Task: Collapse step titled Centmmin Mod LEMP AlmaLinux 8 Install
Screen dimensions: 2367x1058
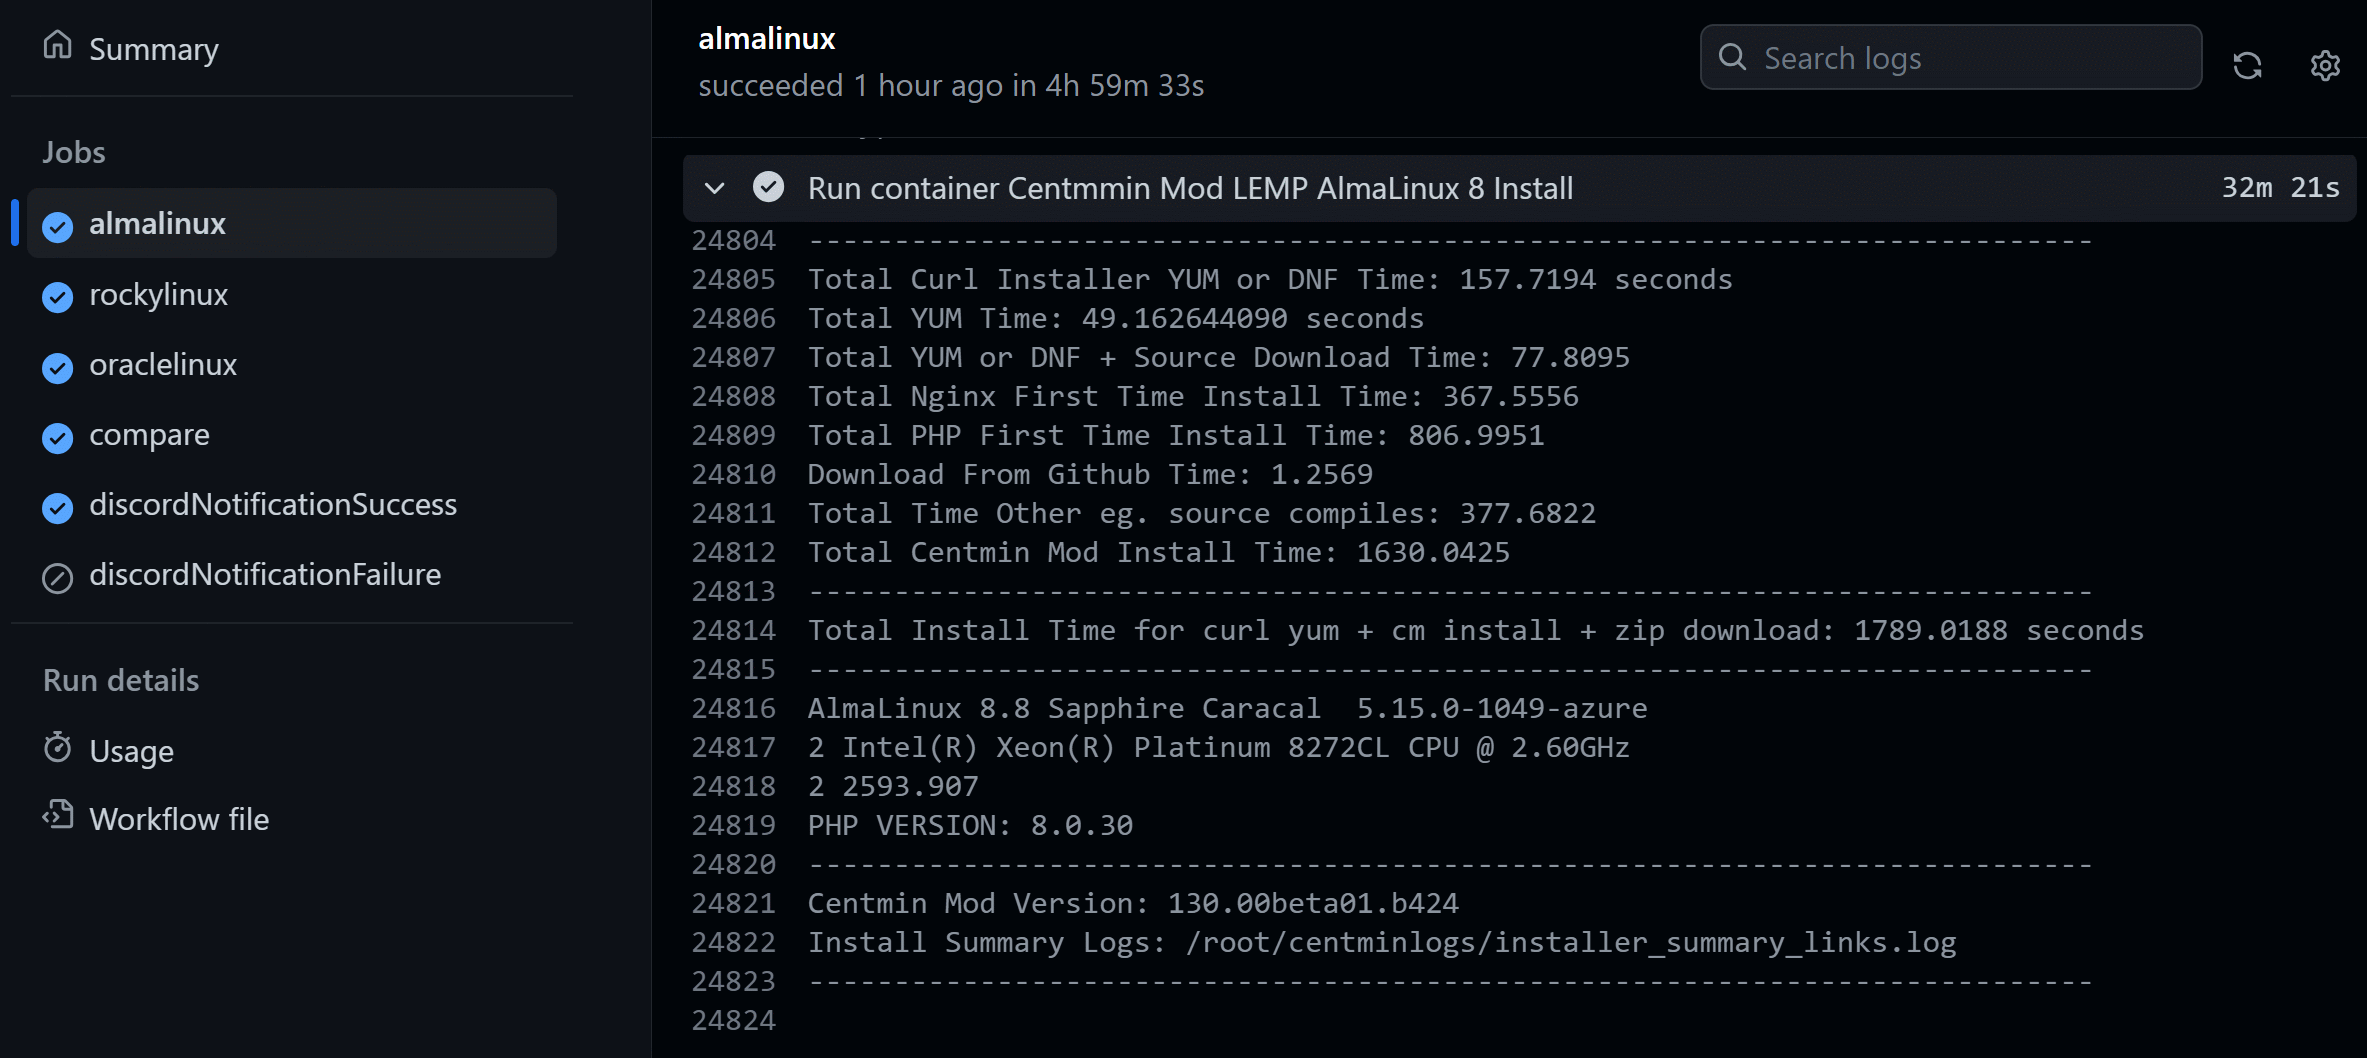Action: (x=1519, y=188)
